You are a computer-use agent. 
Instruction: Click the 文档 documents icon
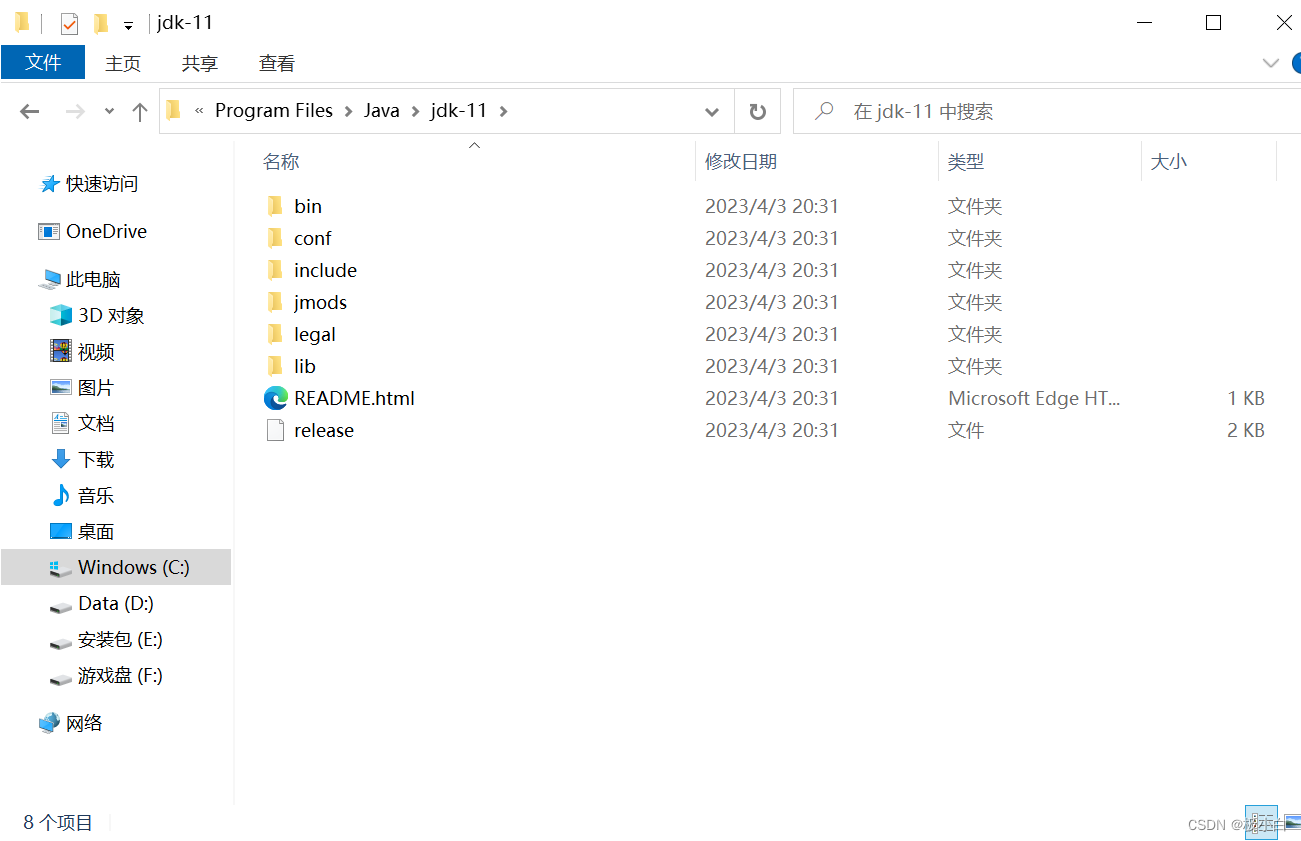tap(61, 423)
